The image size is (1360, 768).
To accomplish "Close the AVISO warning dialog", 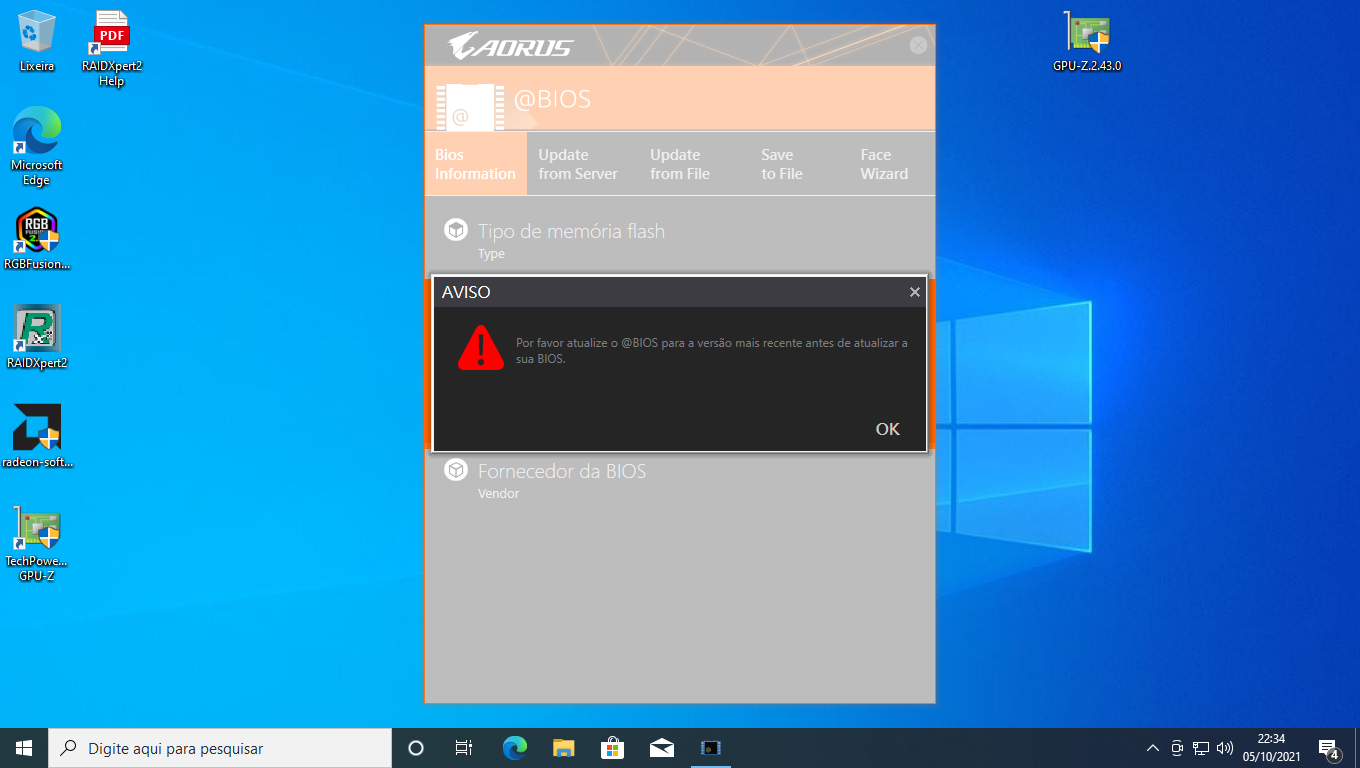I will (914, 292).
